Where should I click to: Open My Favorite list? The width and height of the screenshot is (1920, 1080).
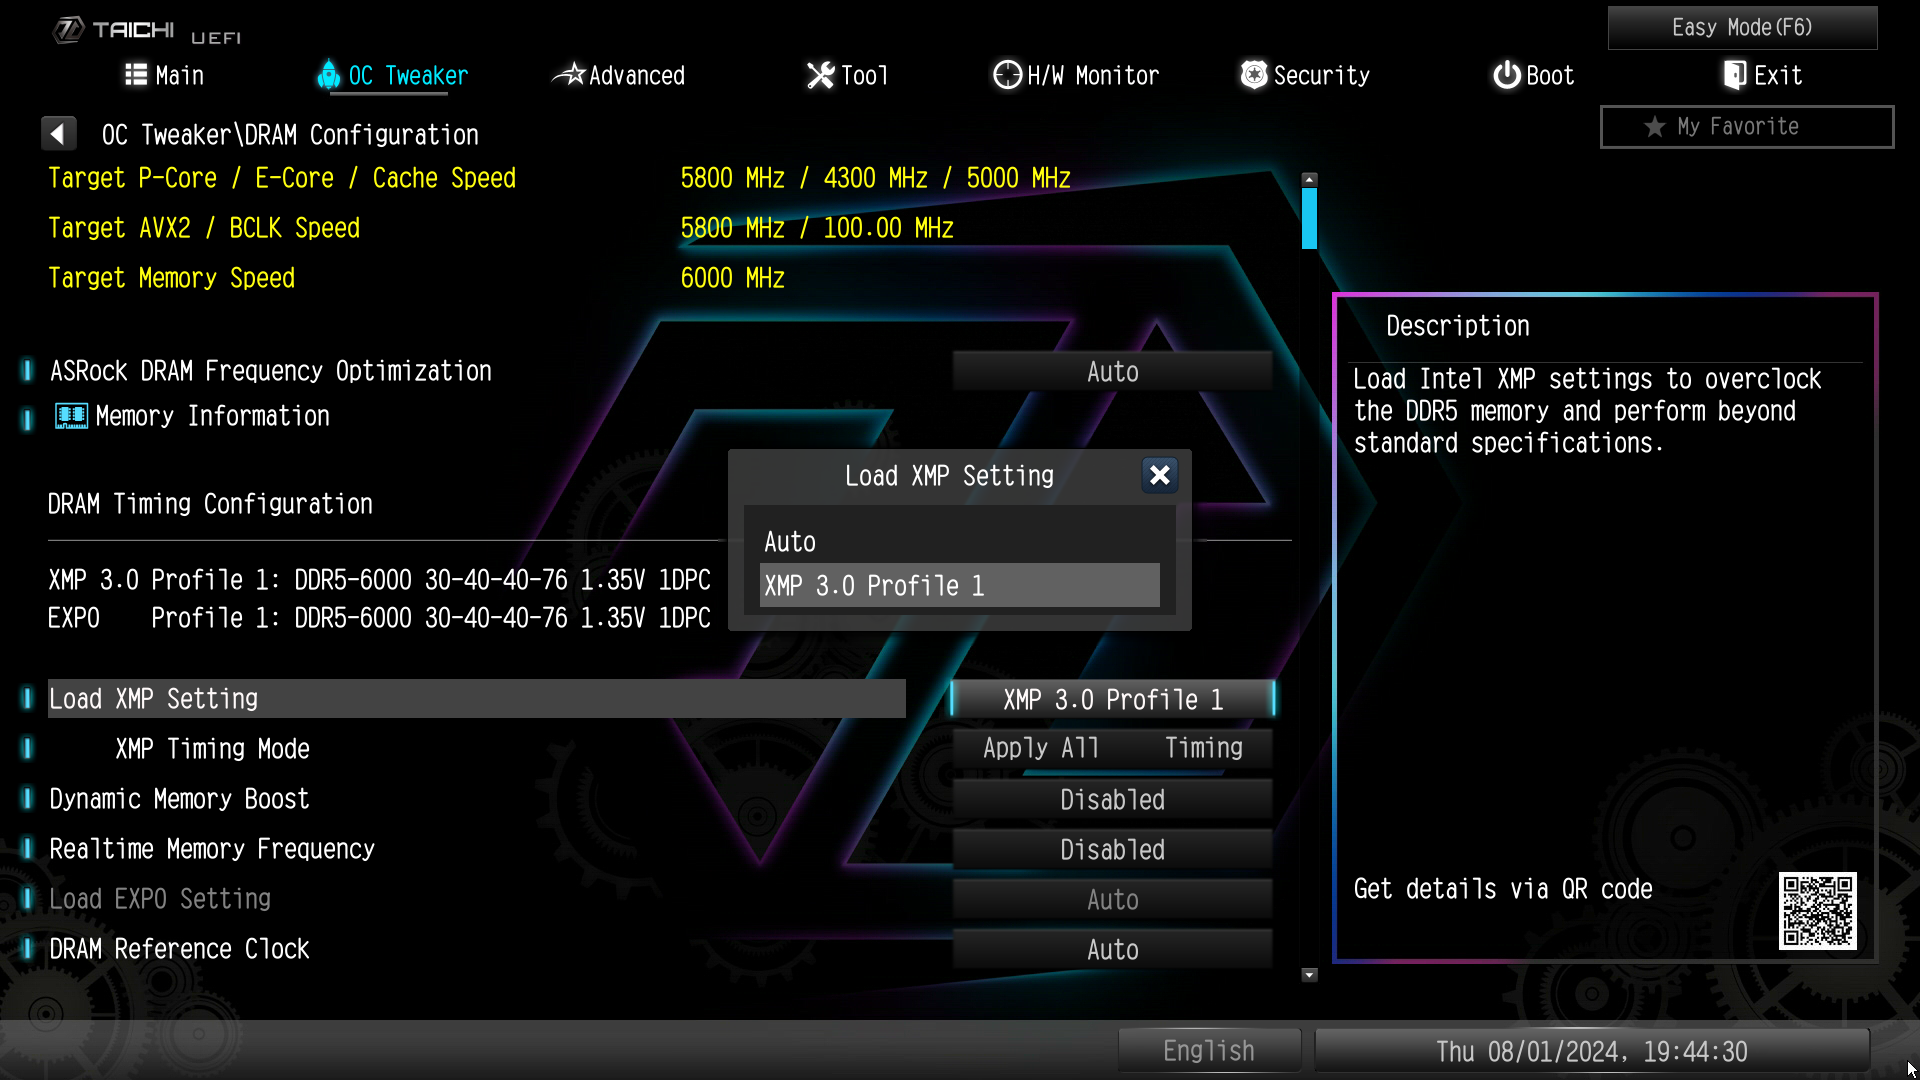click(1746, 127)
